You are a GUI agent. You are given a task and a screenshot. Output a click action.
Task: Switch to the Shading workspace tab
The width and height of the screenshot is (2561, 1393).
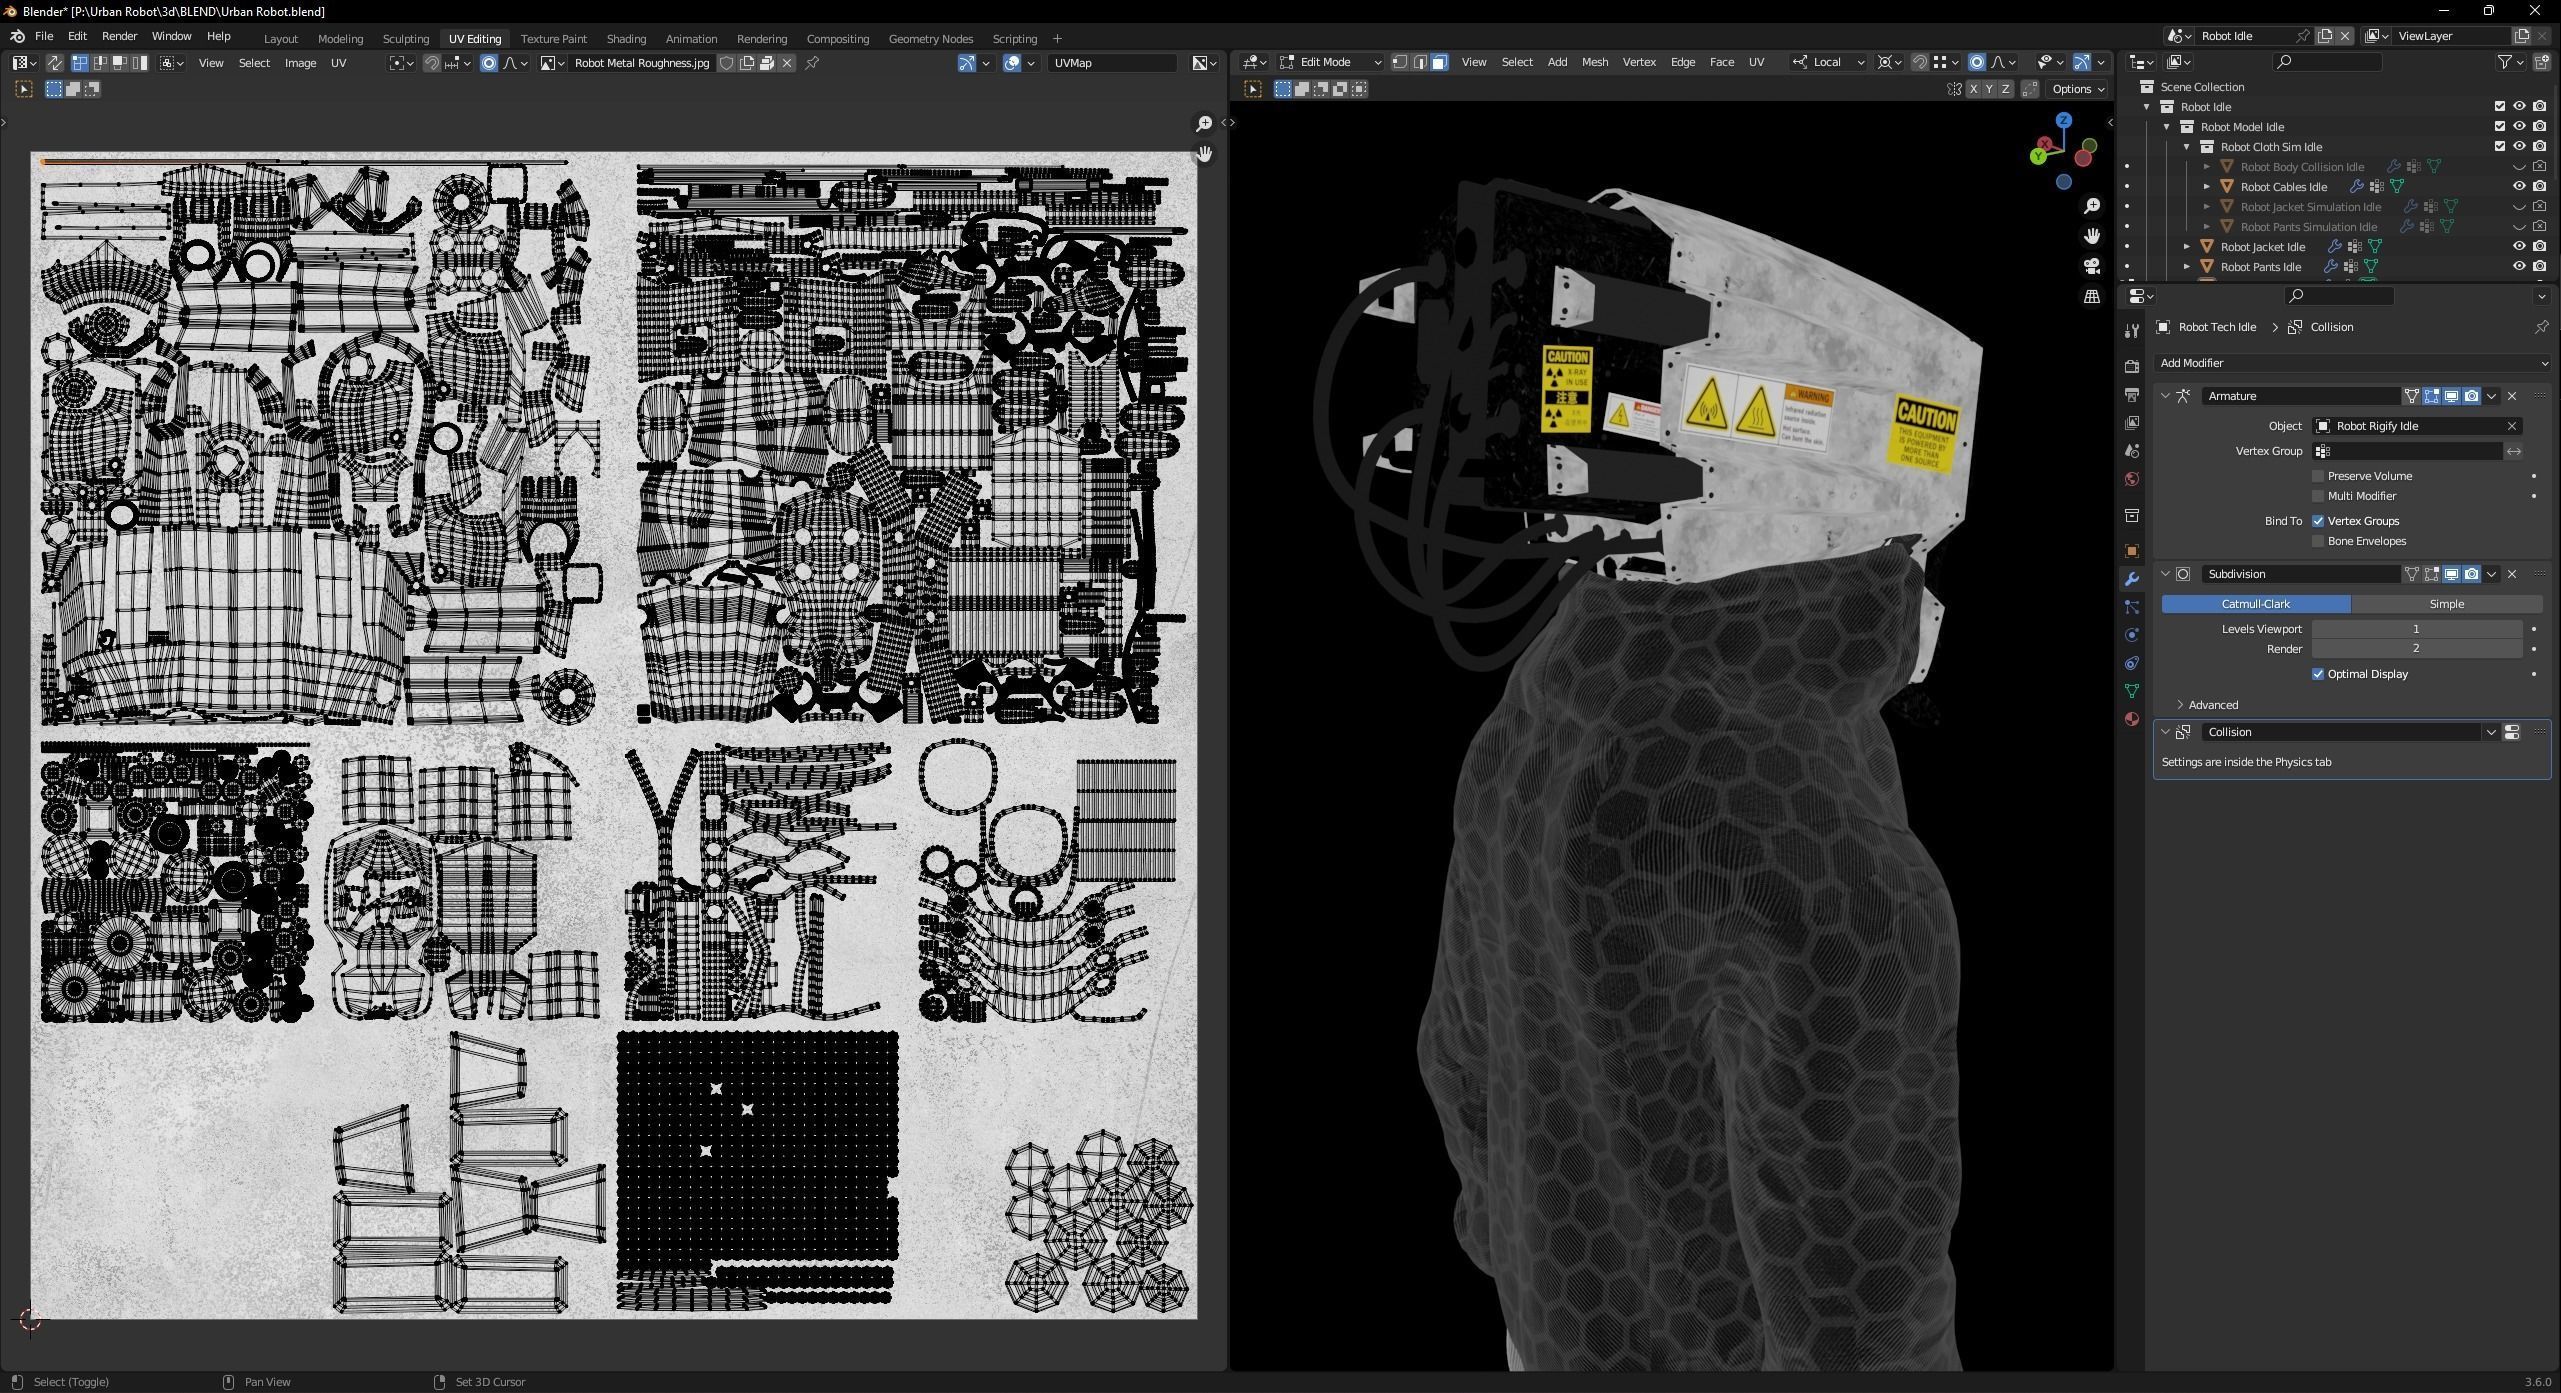(626, 39)
